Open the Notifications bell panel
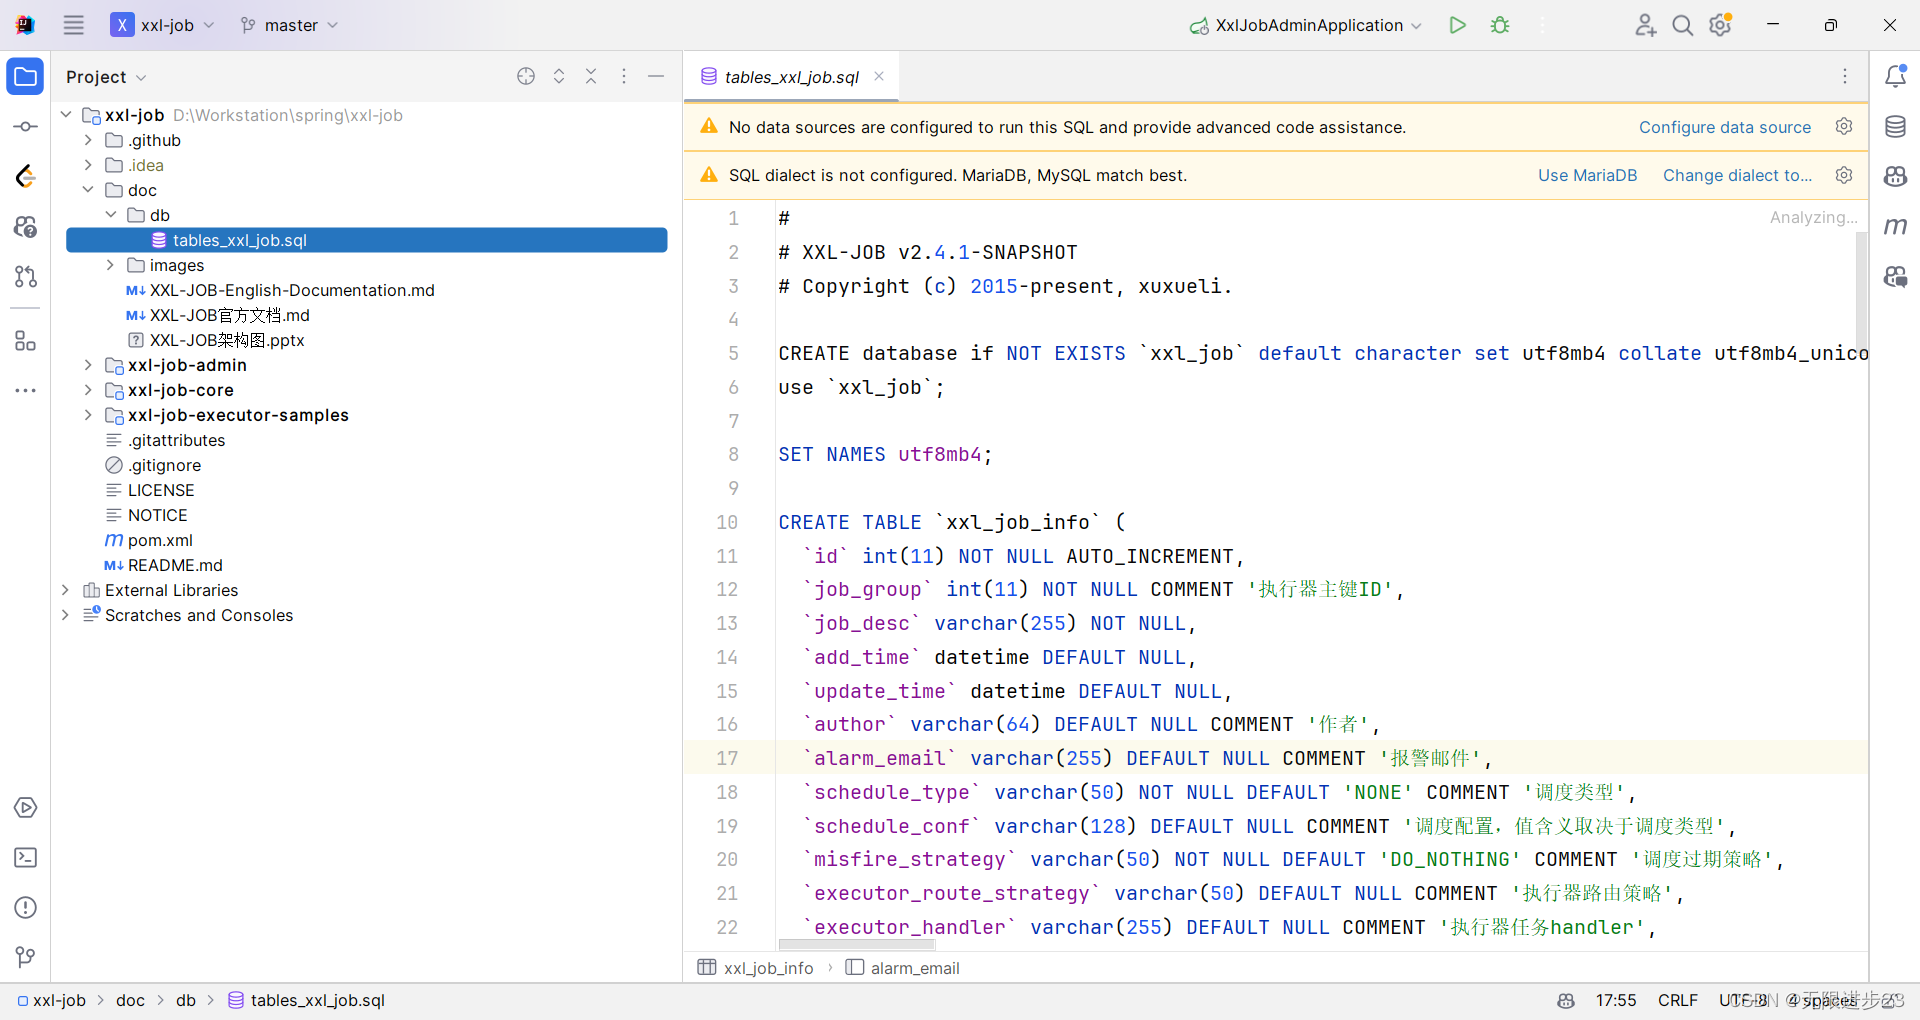 point(1896,75)
